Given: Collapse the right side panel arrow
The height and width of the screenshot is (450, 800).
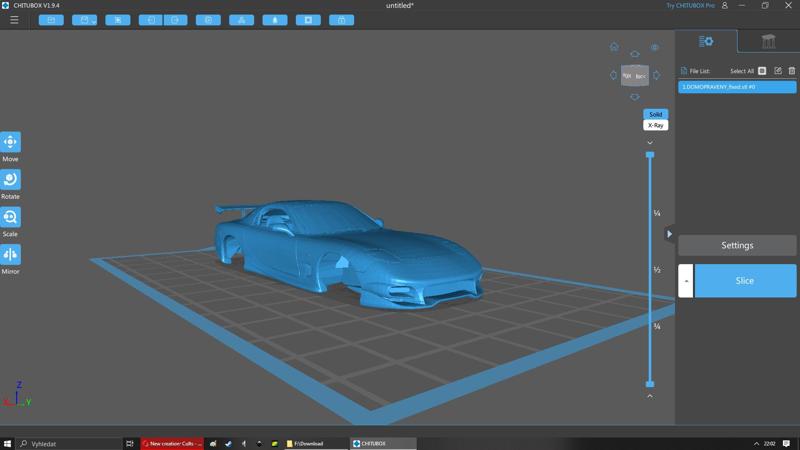Looking at the screenshot, I should [x=669, y=234].
